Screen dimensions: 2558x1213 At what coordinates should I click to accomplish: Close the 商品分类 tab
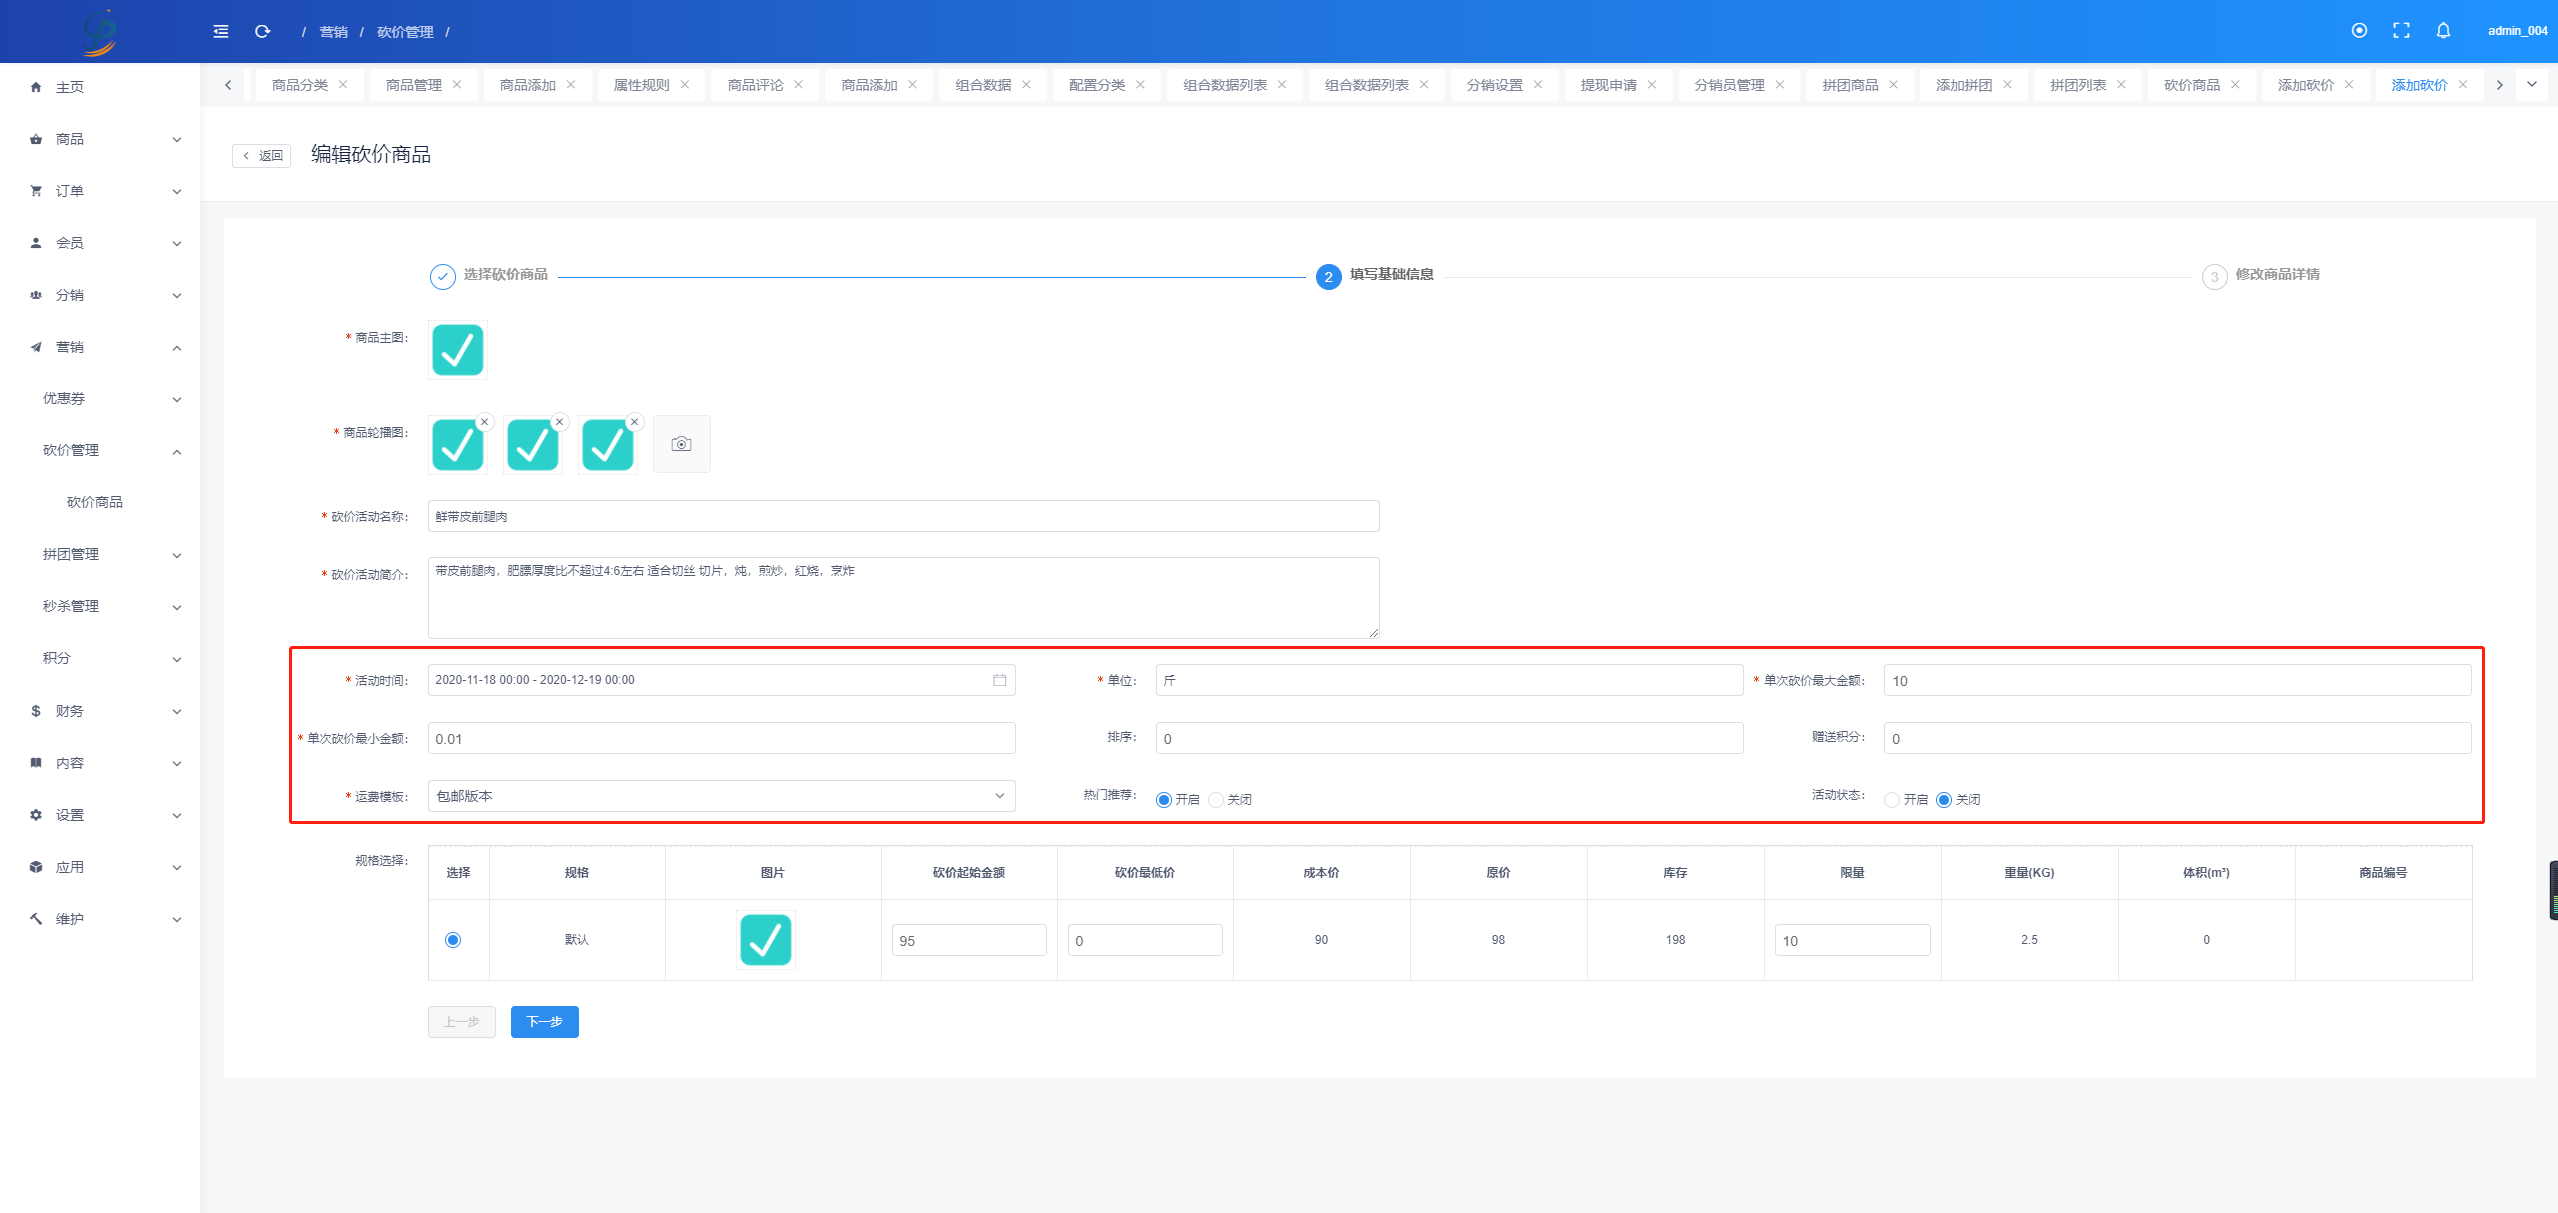(x=343, y=85)
